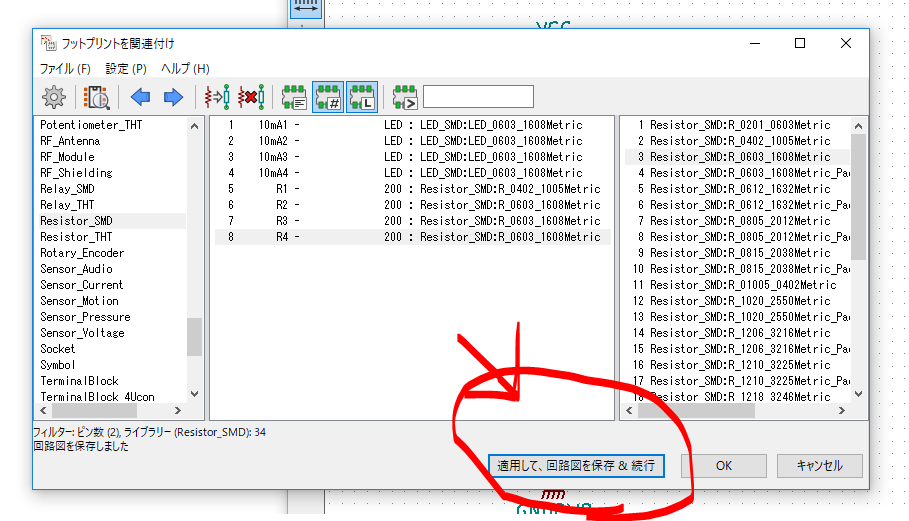Choose footprint 7 R_0805_2012Metric
This screenshot has height=521, width=909.
pyautogui.click(x=737, y=221)
